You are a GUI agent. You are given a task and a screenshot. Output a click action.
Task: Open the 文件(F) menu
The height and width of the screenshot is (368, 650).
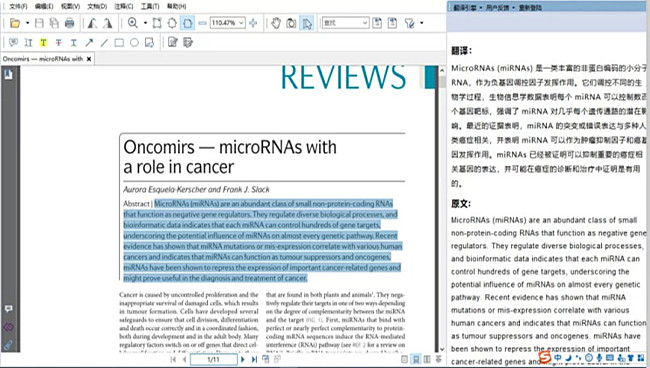[x=18, y=6]
